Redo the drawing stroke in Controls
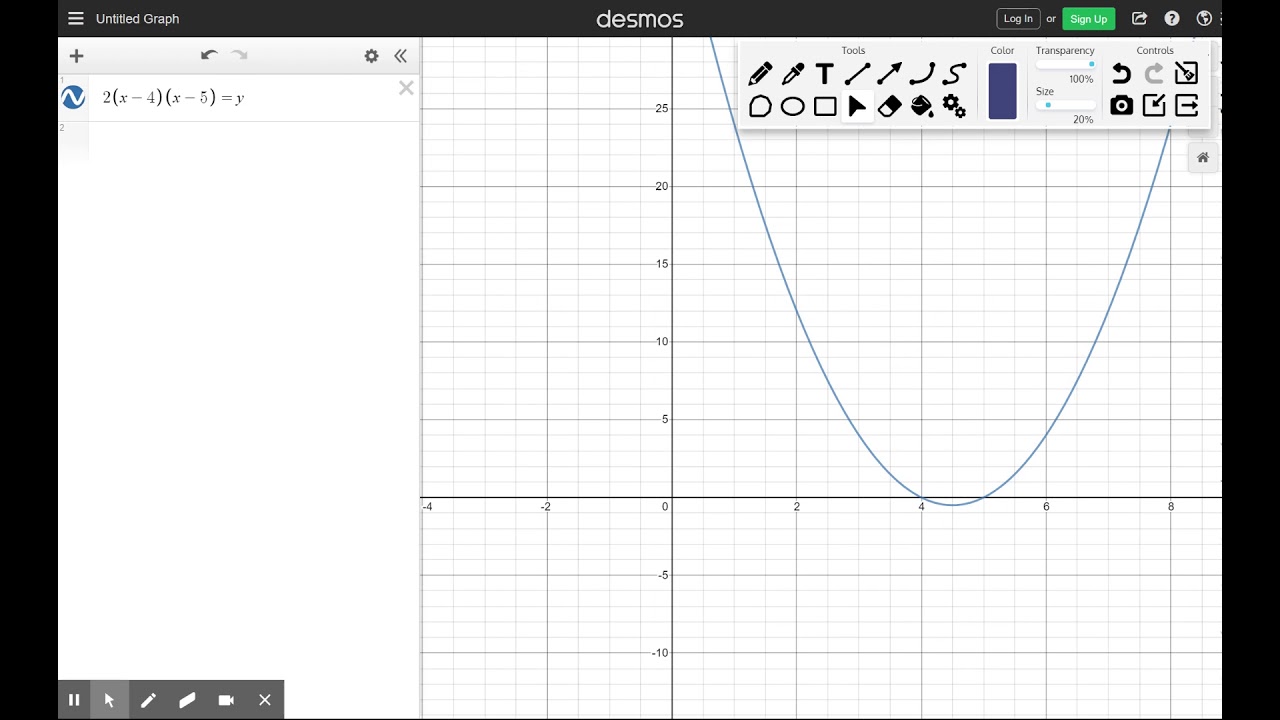This screenshot has height=720, width=1280. pos(1154,74)
